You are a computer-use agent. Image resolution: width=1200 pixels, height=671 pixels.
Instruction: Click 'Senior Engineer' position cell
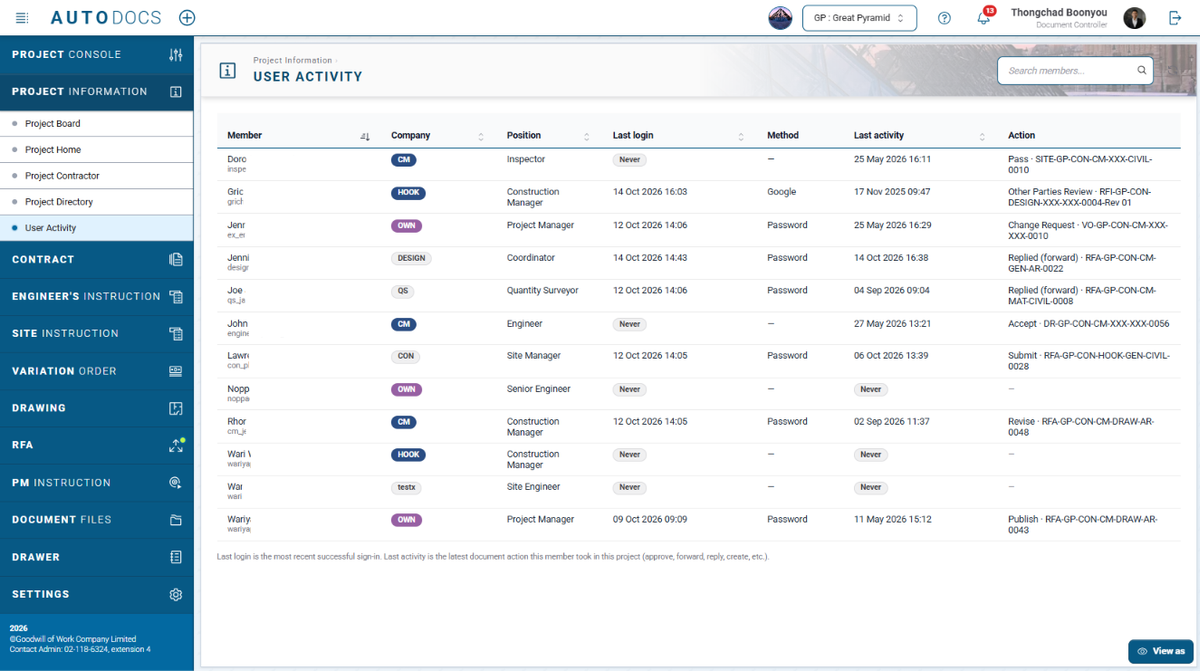[x=539, y=389]
